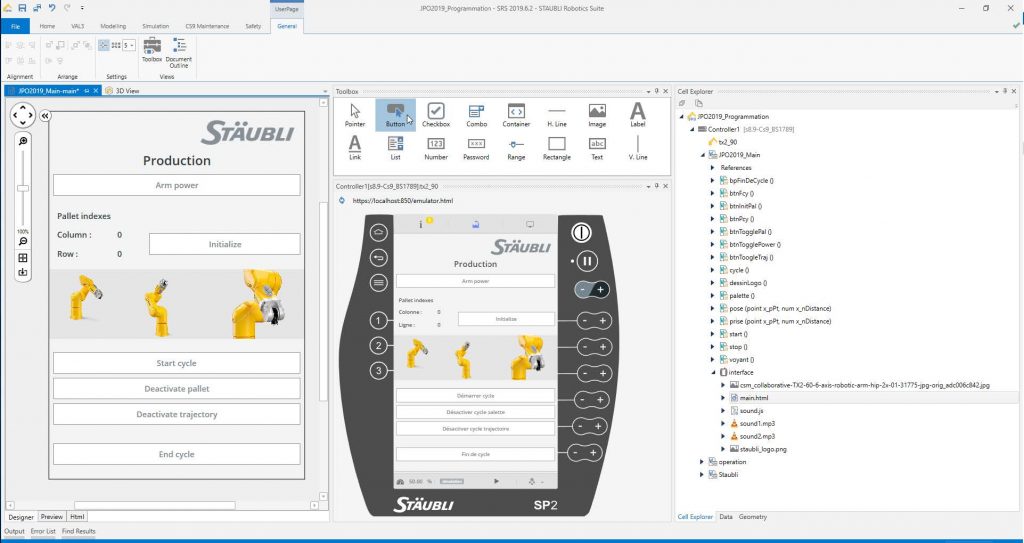Click the emulator pause button
The width and height of the screenshot is (1024, 543).
586,261
